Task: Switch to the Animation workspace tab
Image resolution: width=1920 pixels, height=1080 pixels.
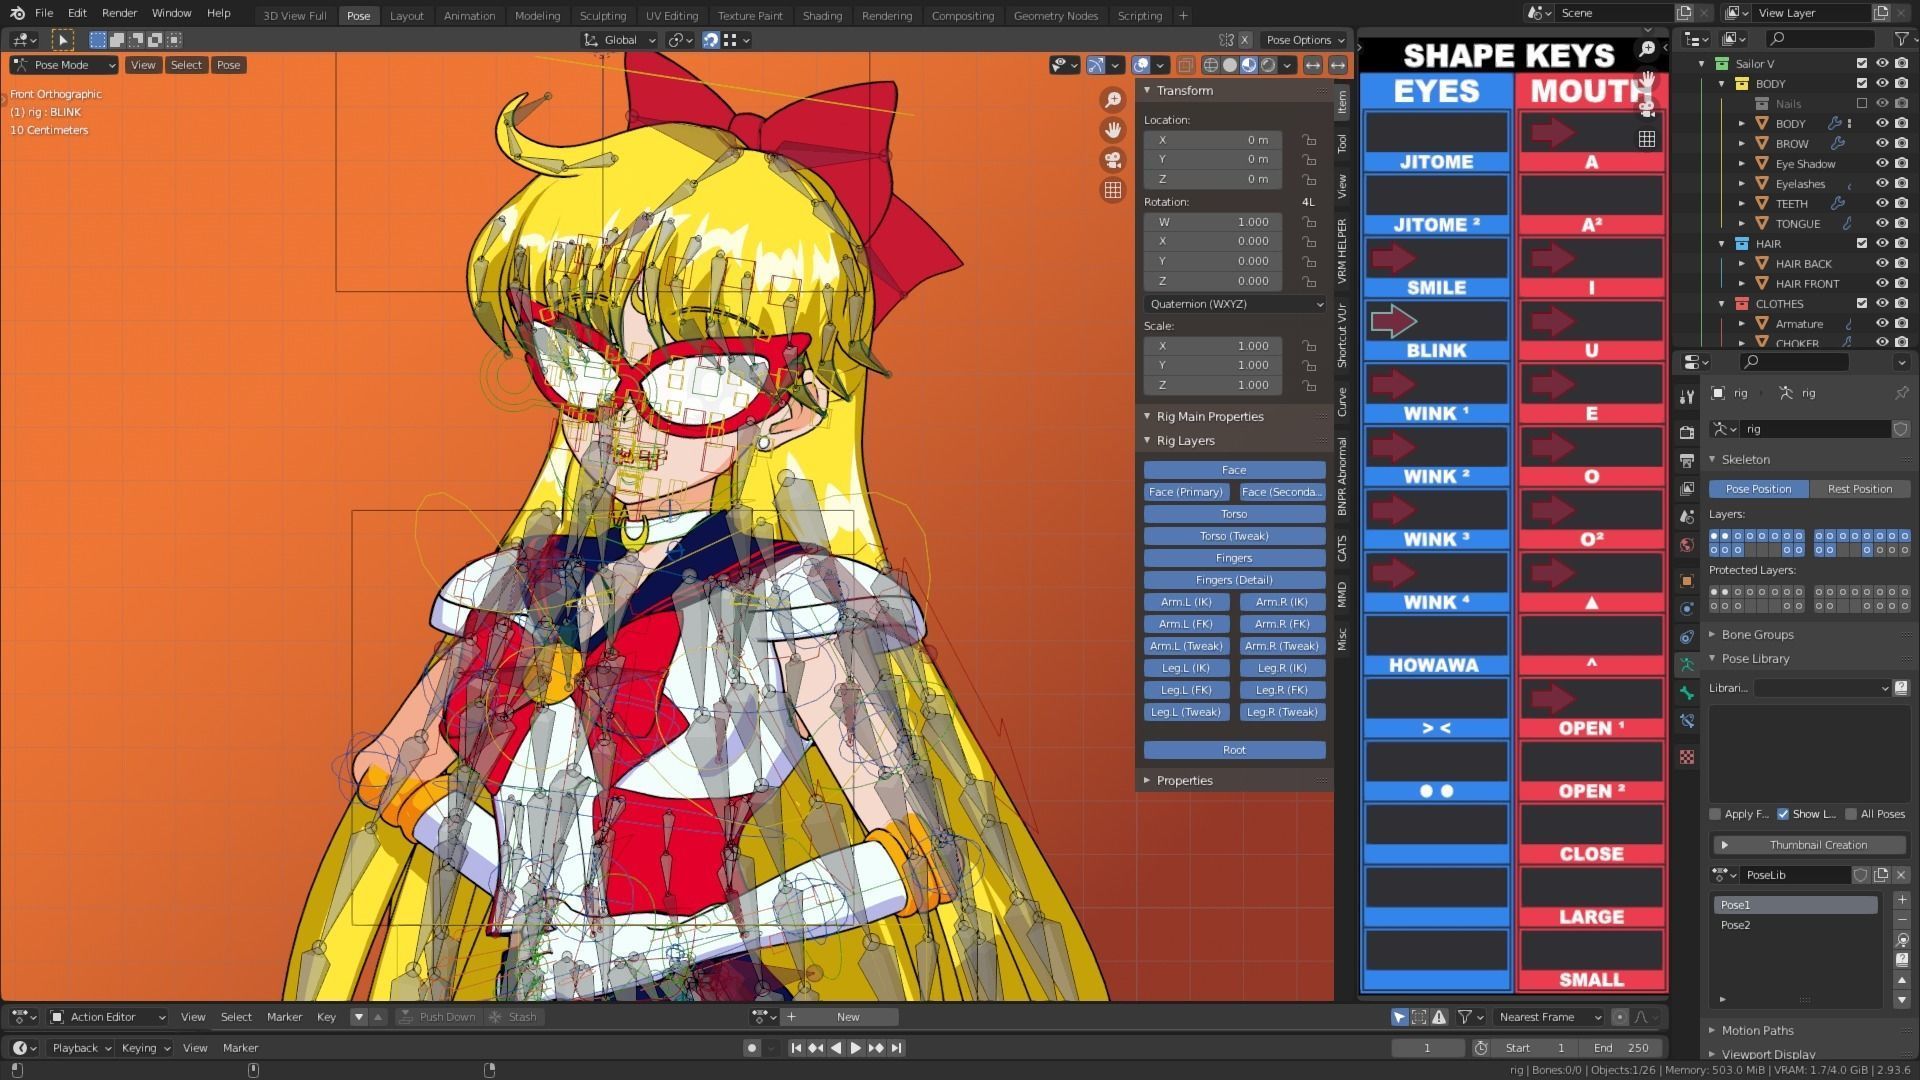Action: coord(469,15)
